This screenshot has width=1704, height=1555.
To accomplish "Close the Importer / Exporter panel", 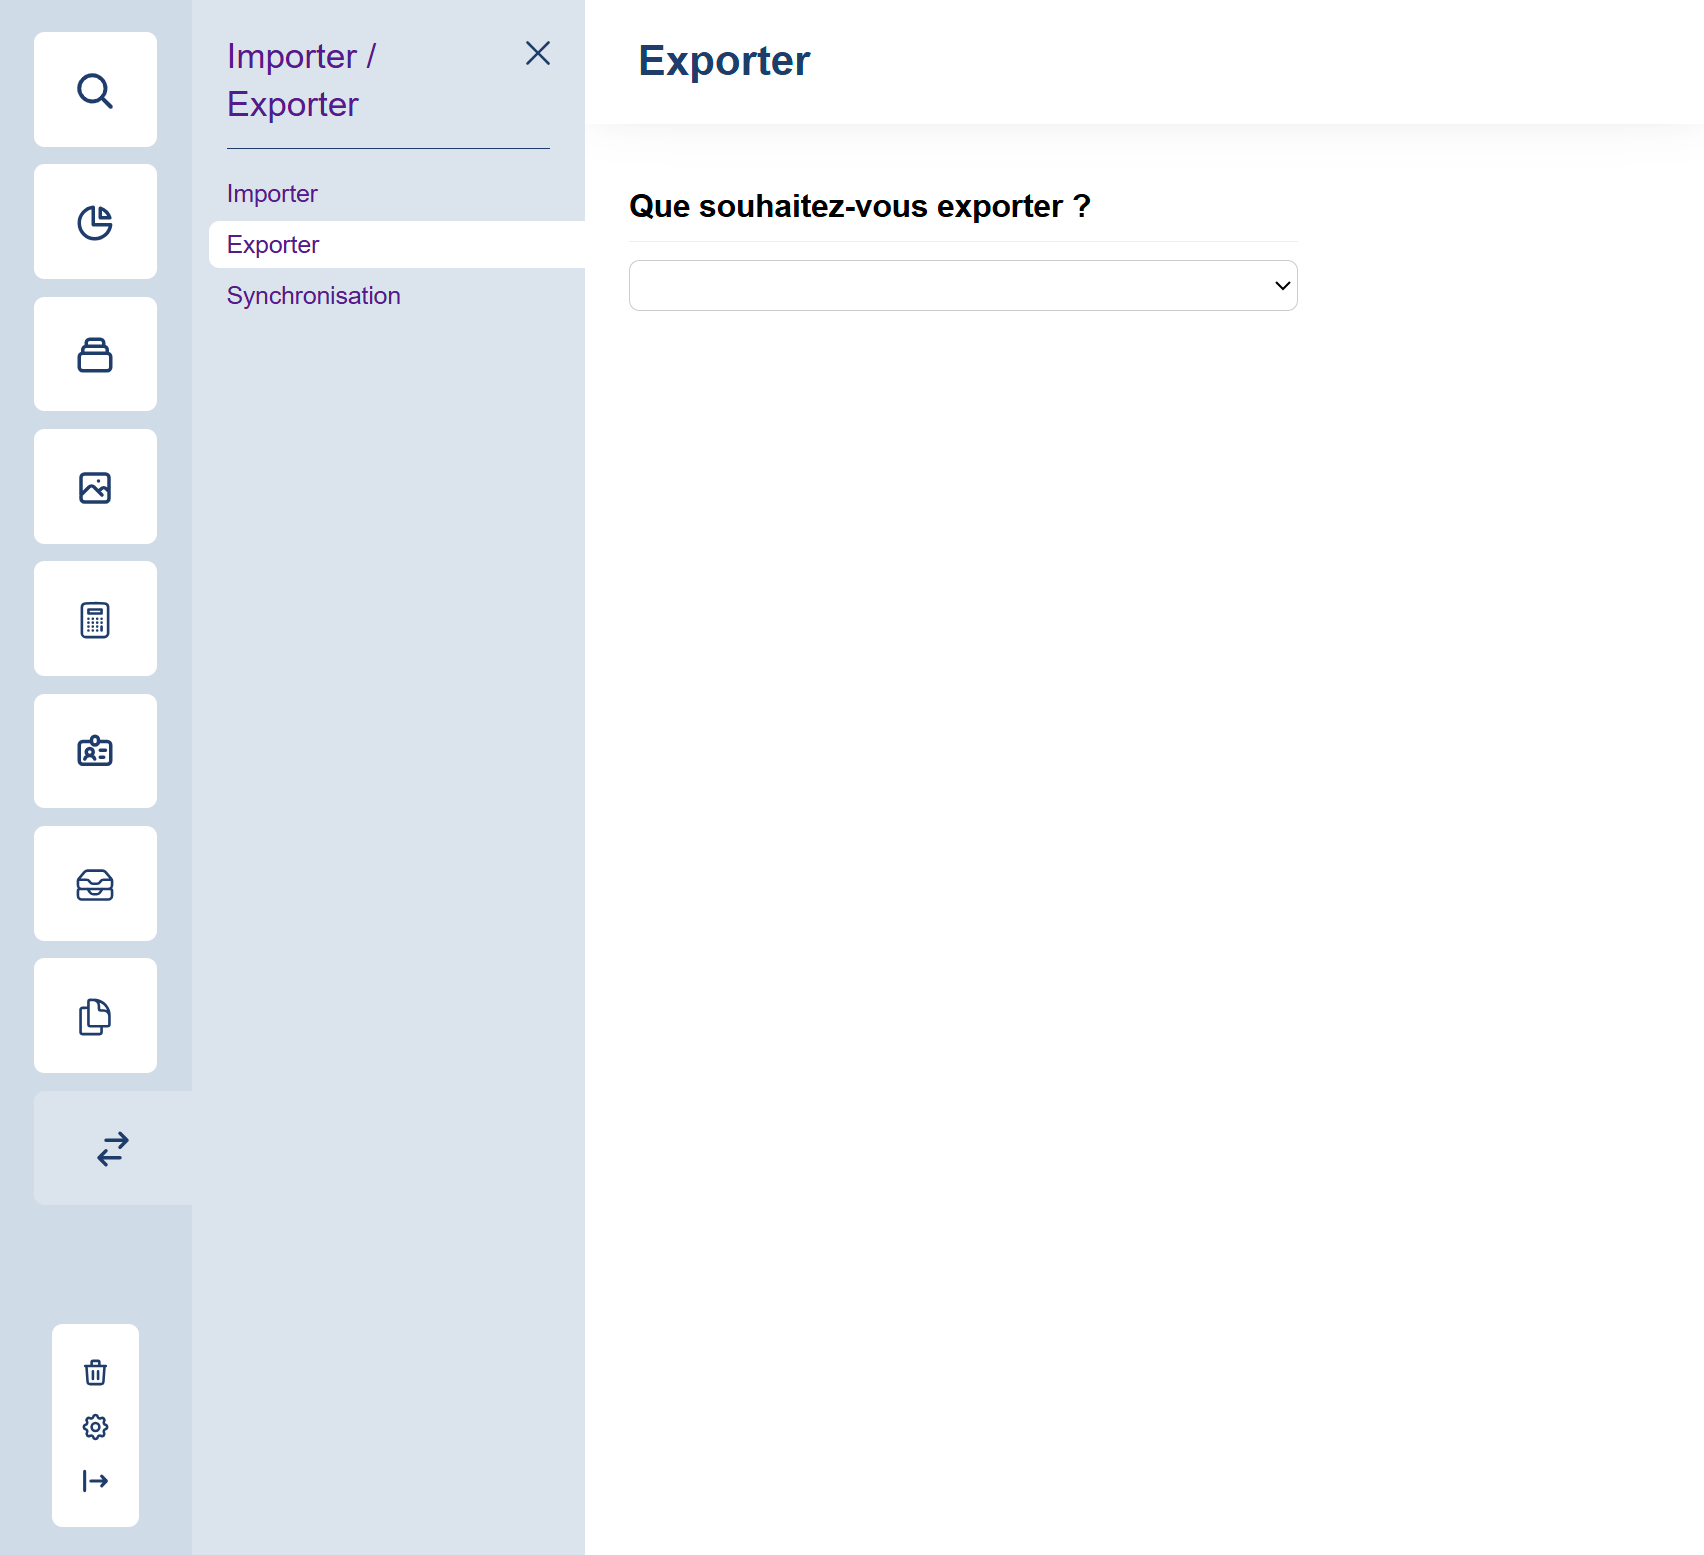I will pyautogui.click(x=538, y=53).
